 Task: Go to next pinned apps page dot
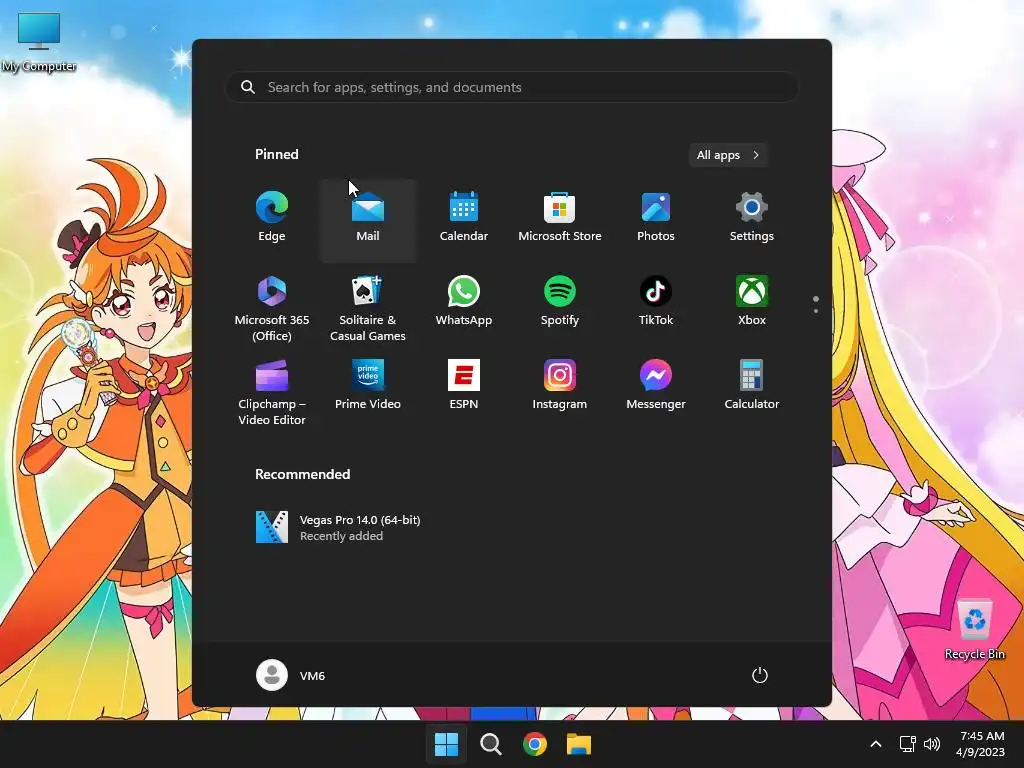[x=816, y=311]
